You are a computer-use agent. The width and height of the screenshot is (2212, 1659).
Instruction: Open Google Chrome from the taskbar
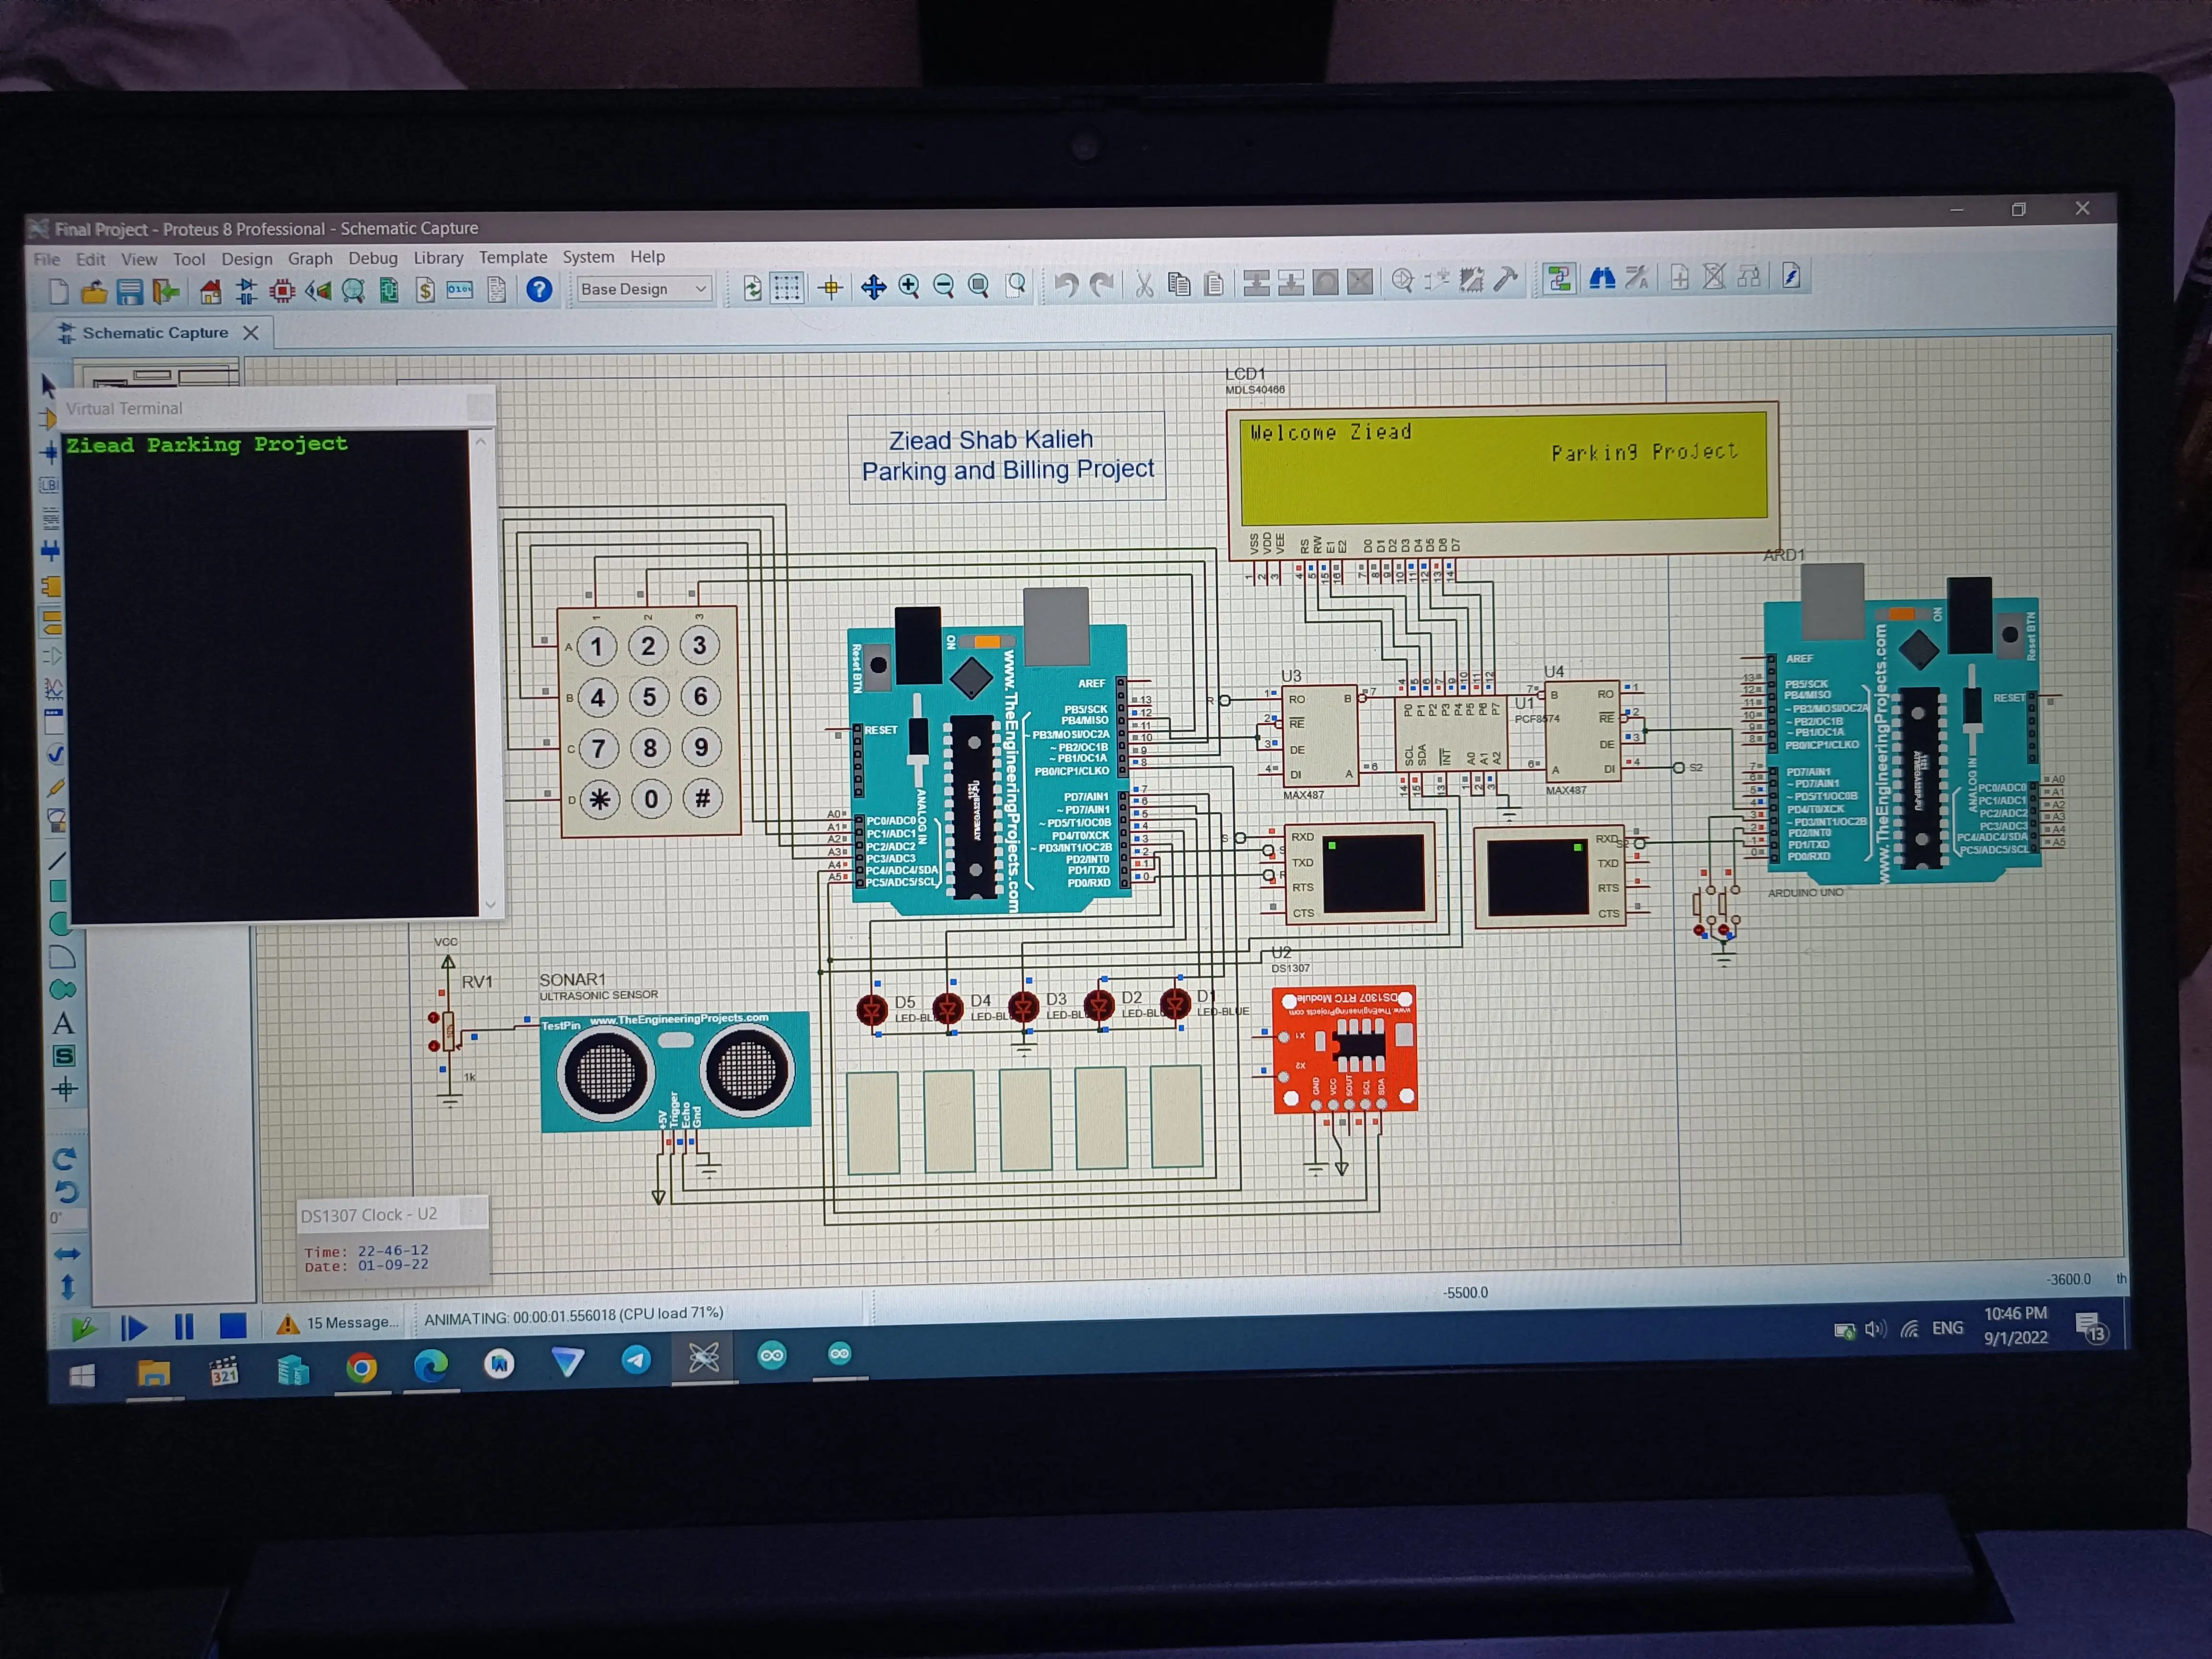click(361, 1367)
